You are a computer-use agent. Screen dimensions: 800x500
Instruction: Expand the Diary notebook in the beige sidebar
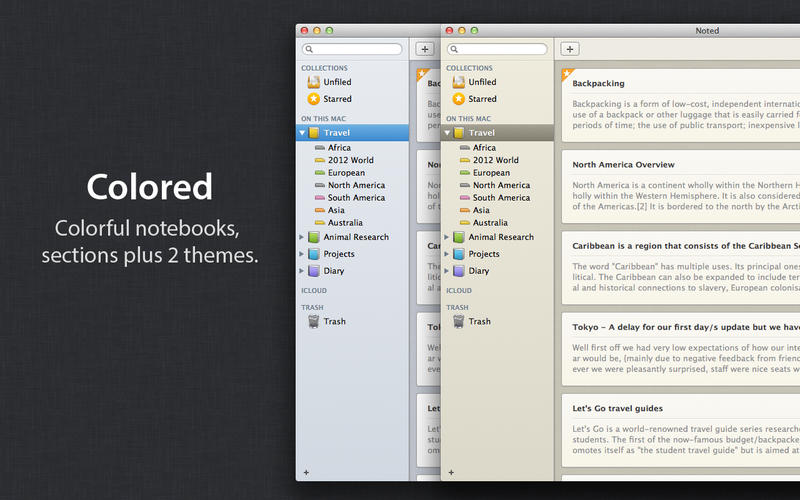coord(447,270)
